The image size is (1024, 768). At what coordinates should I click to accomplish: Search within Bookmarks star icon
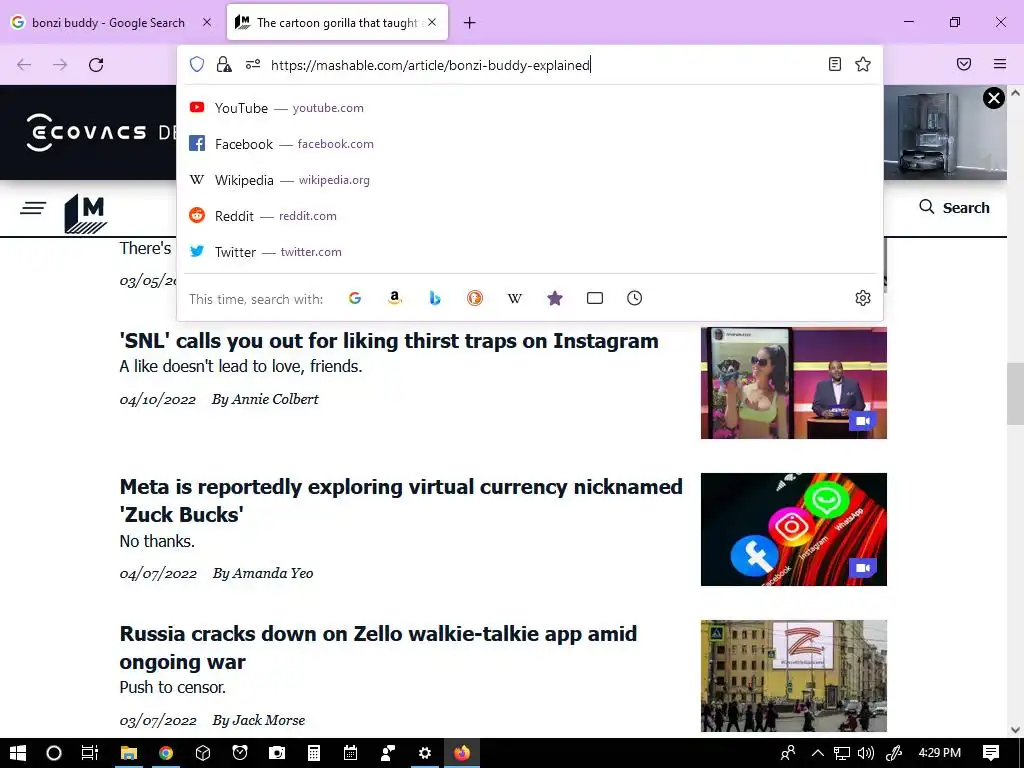[x=555, y=298]
